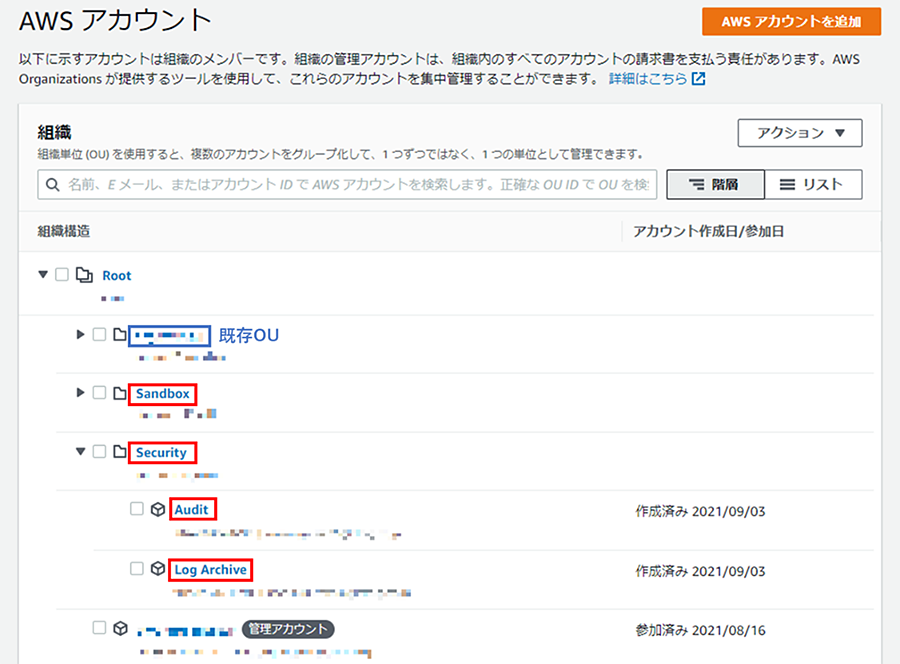The image size is (900, 664).
Task: Focus the account search input field
Action: pos(347,184)
